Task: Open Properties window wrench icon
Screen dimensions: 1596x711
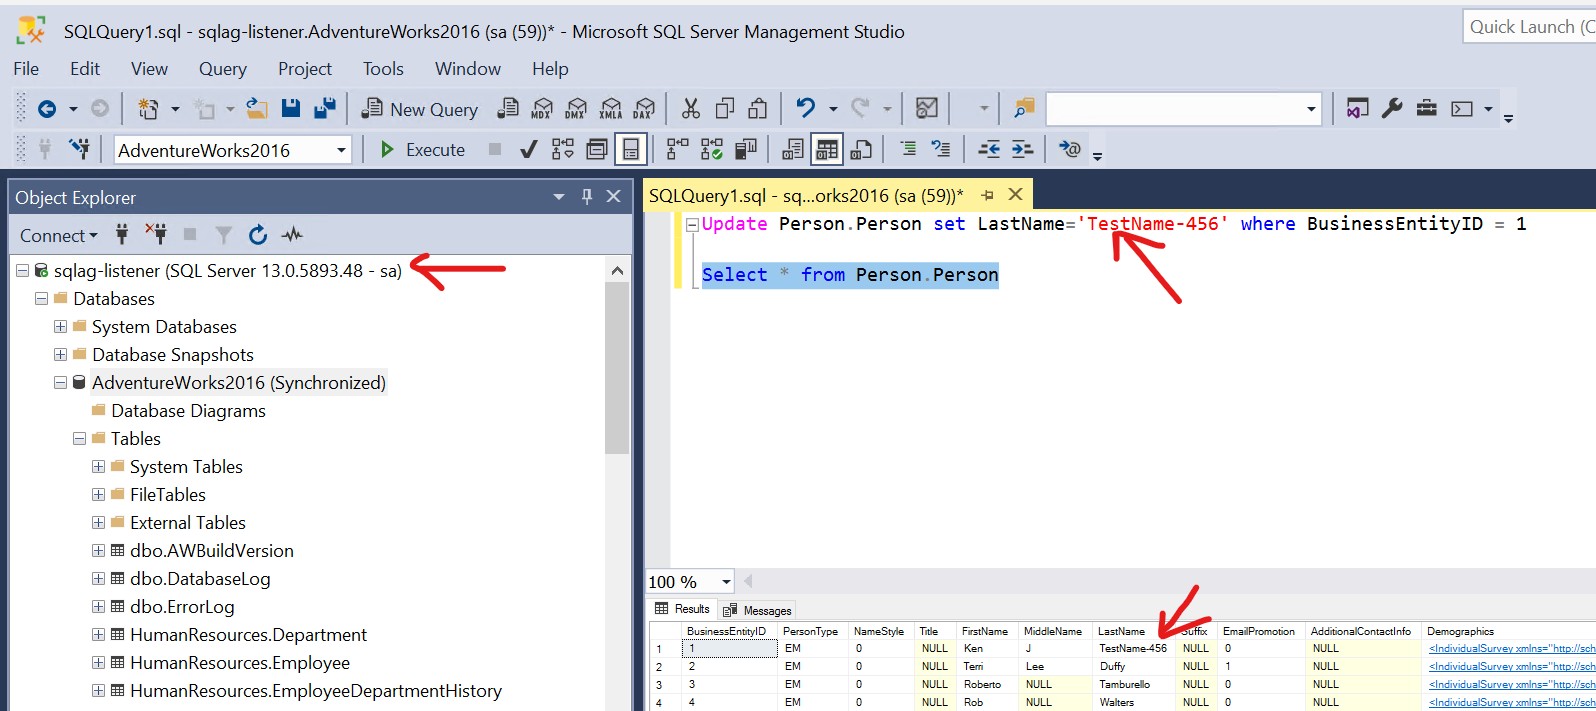Action: point(1392,108)
